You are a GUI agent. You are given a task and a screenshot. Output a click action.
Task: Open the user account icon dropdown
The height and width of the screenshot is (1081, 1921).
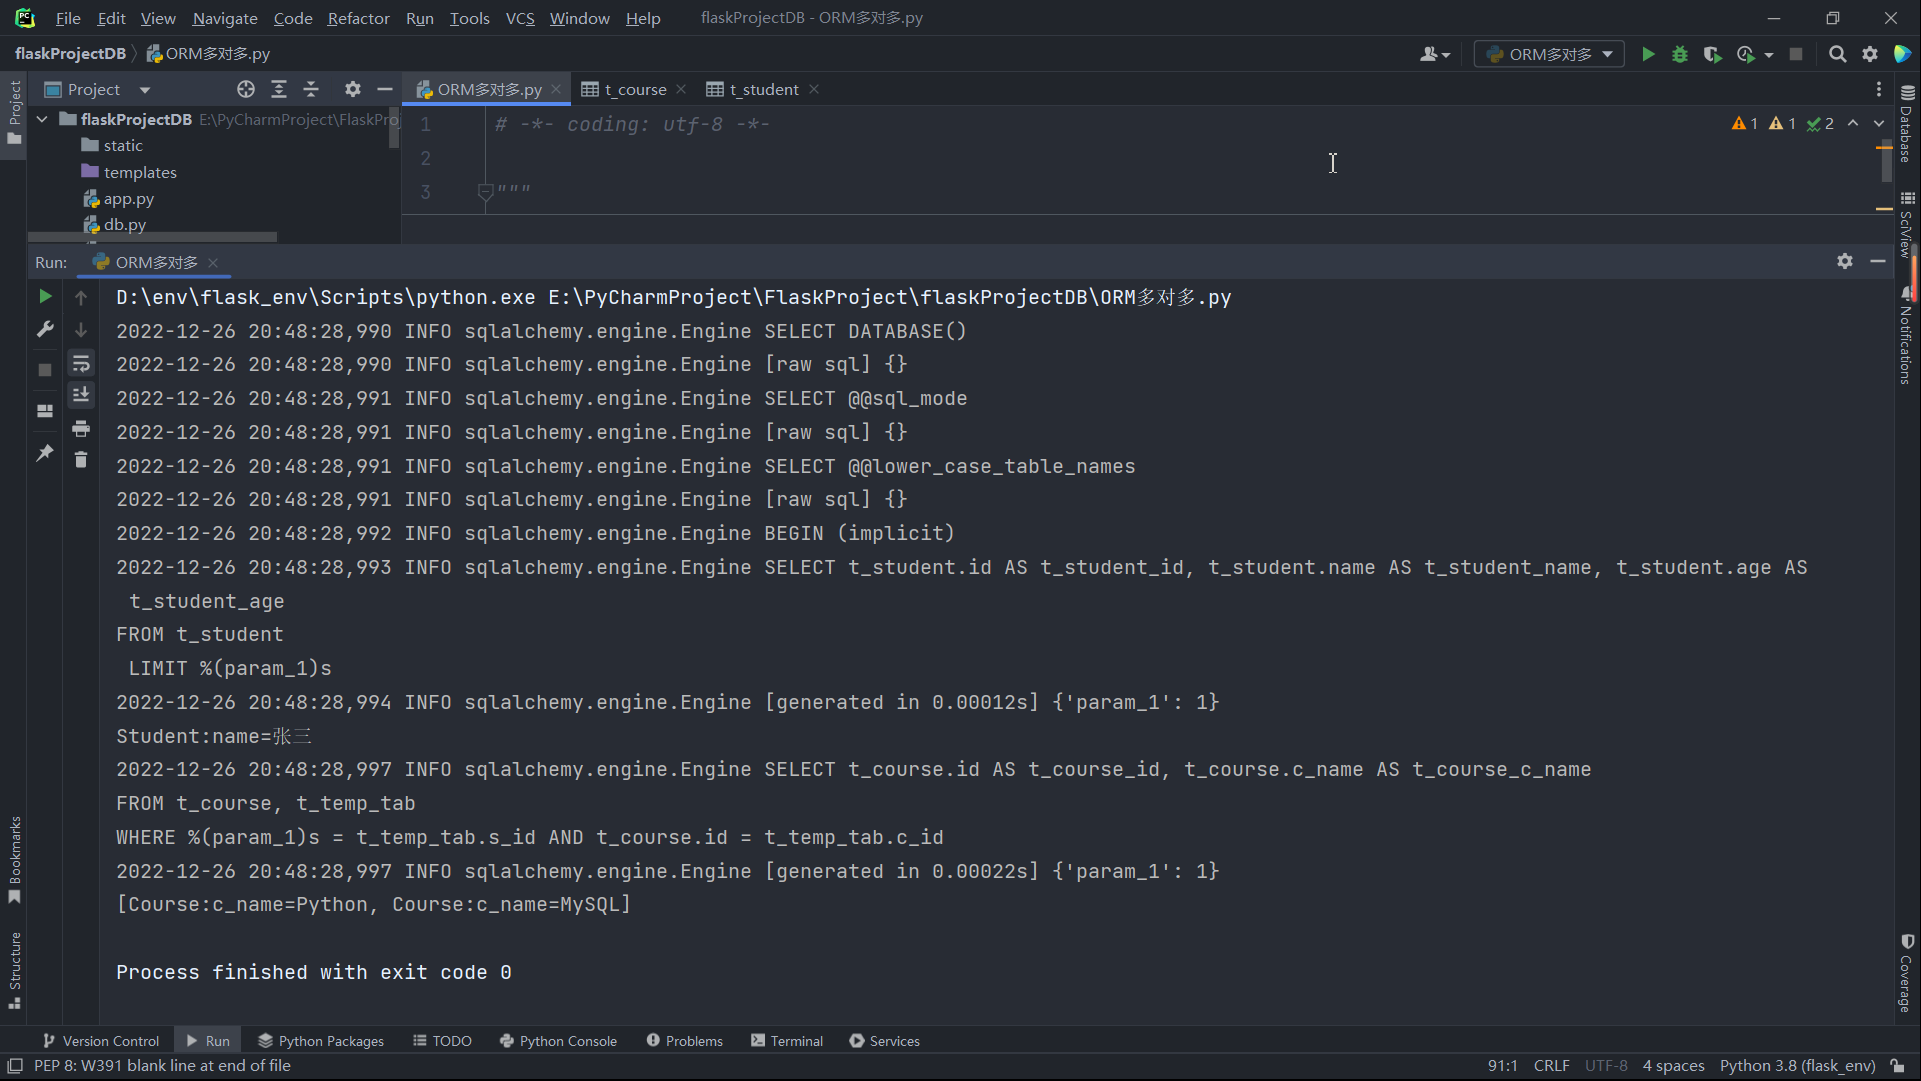coord(1434,54)
